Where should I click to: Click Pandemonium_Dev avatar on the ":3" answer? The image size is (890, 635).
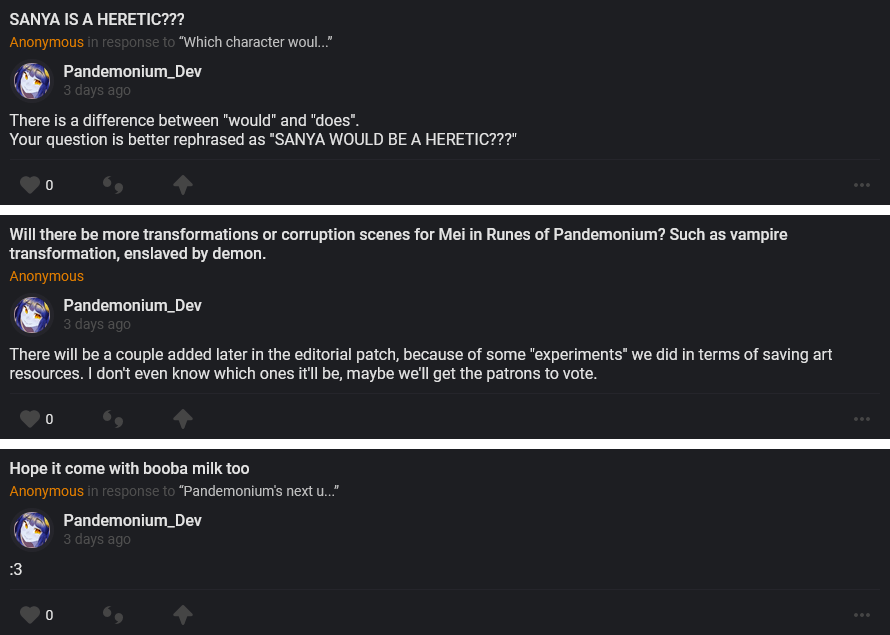pyautogui.click(x=32, y=530)
